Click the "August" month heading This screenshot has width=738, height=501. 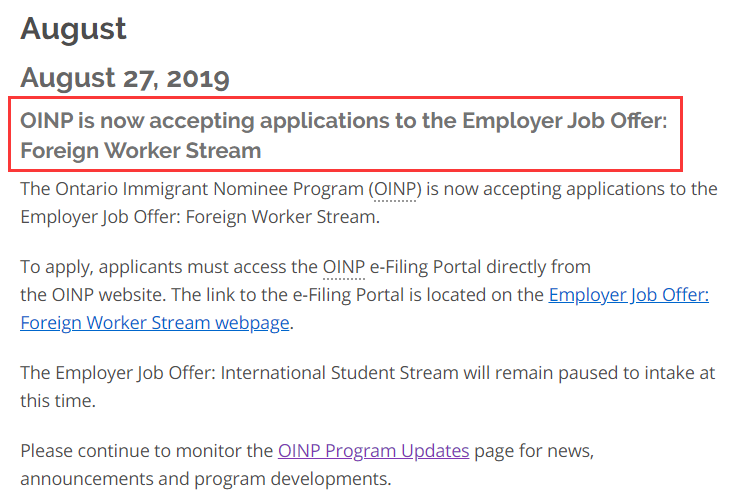74,28
